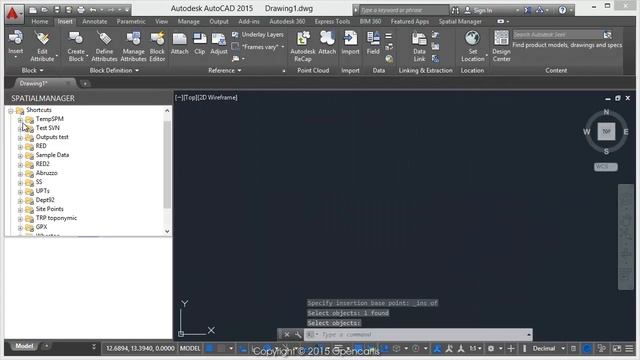Click the keyword search field in title bar

pos(403,10)
